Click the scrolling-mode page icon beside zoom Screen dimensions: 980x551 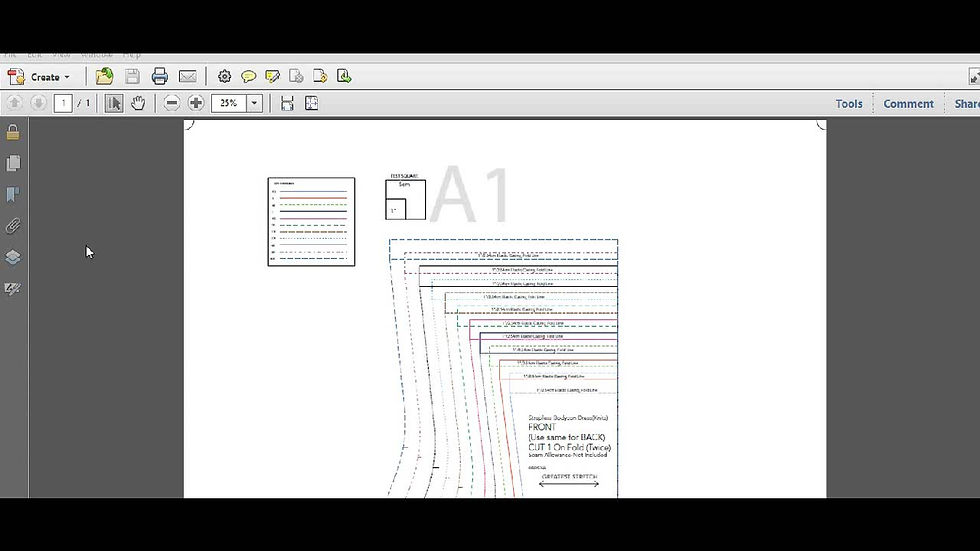pyautogui.click(x=287, y=103)
